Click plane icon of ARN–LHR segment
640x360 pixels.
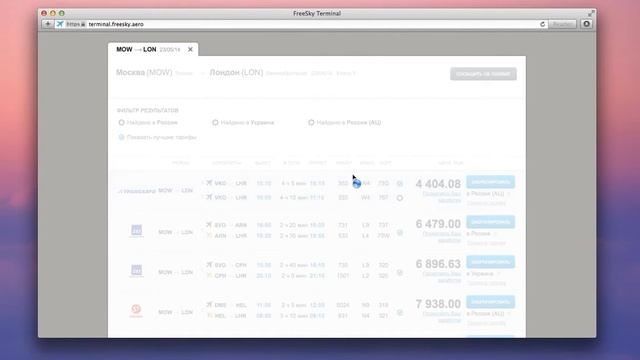[x=209, y=236]
